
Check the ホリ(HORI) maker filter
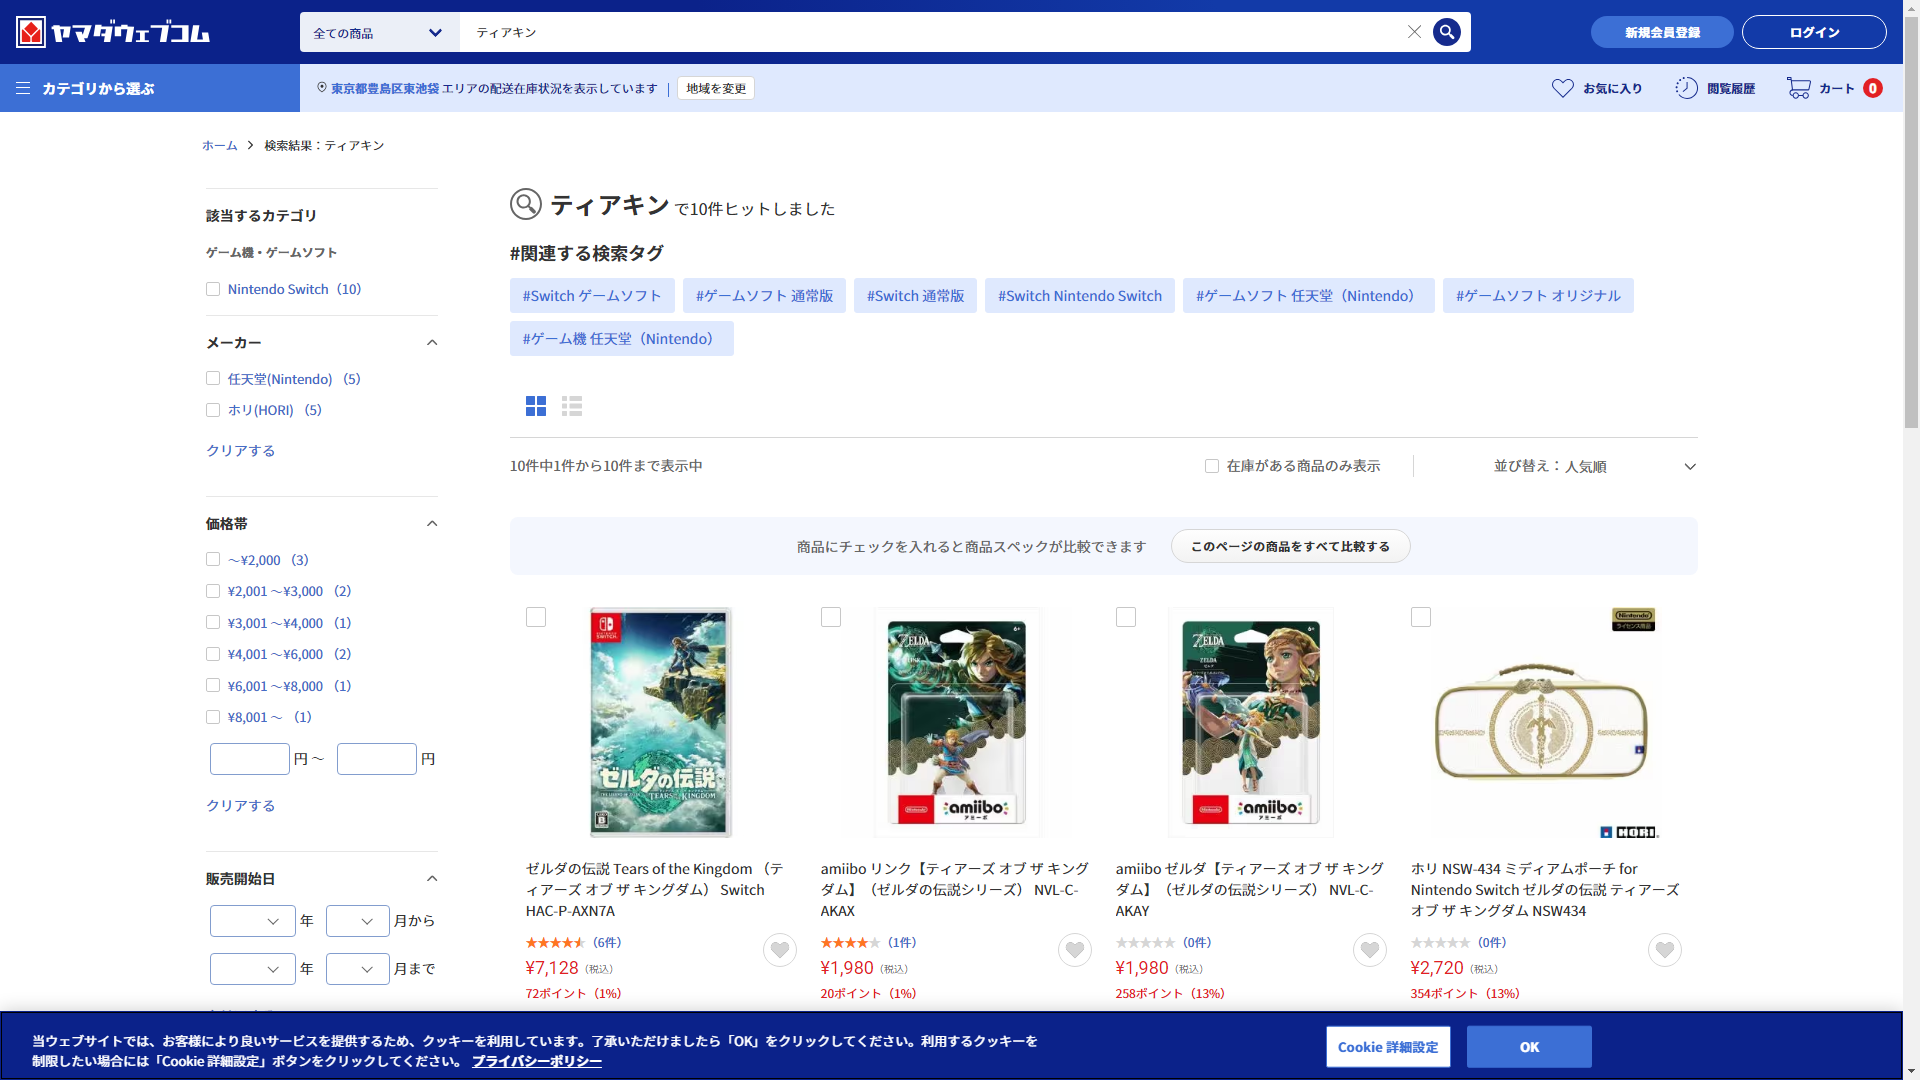click(213, 410)
